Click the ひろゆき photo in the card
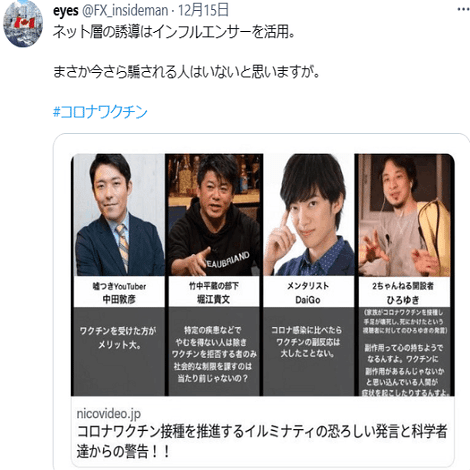Viewport: 470px width, 470px height. tap(404, 215)
